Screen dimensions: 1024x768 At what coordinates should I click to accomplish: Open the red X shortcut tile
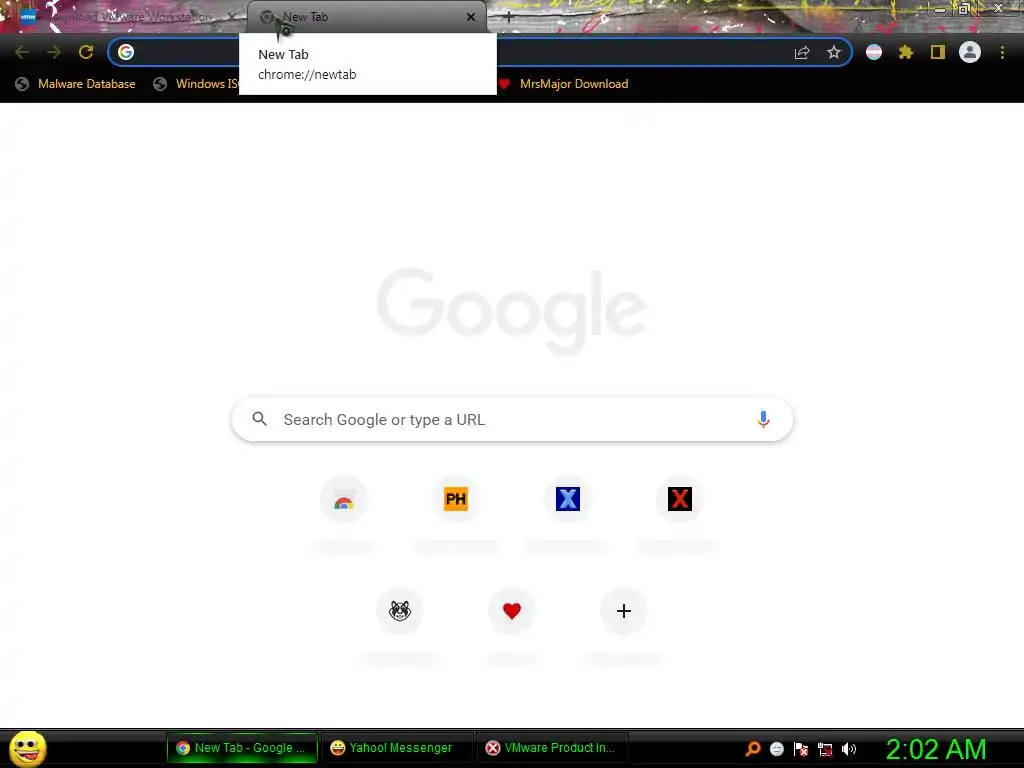679,500
